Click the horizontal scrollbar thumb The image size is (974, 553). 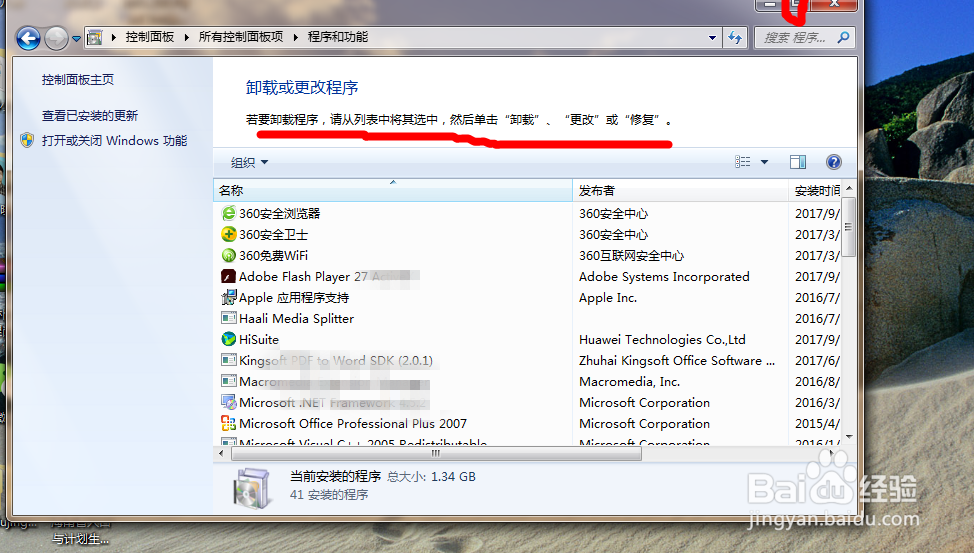436,454
